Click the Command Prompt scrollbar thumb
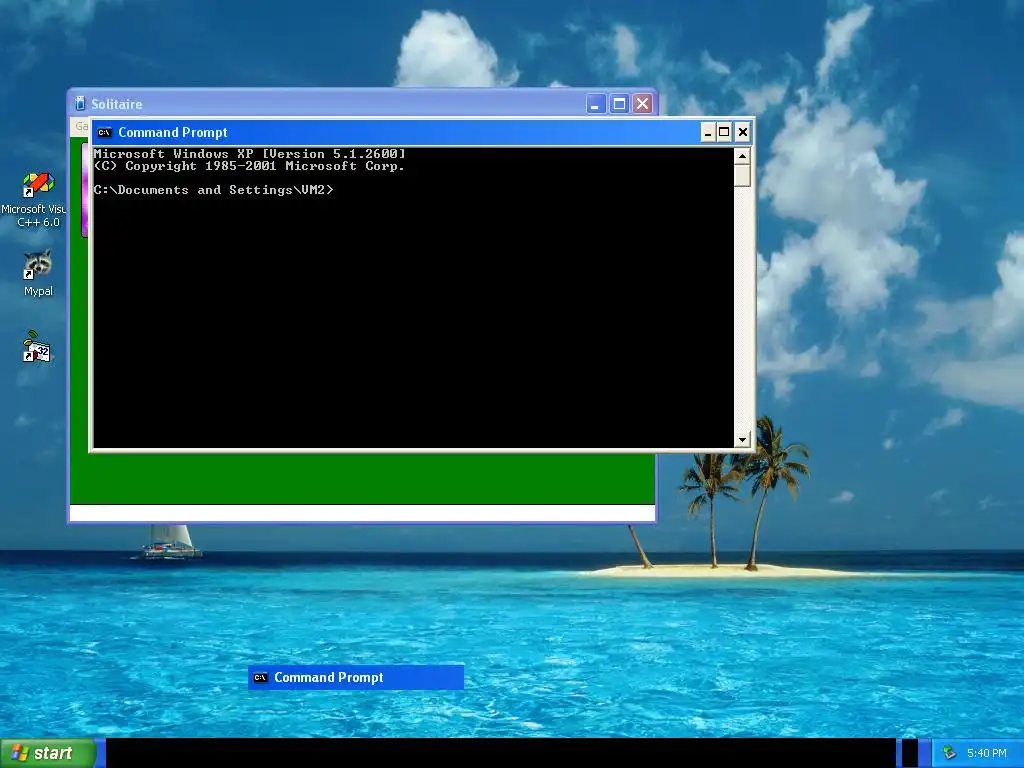Image resolution: width=1024 pixels, height=768 pixels. click(x=742, y=176)
